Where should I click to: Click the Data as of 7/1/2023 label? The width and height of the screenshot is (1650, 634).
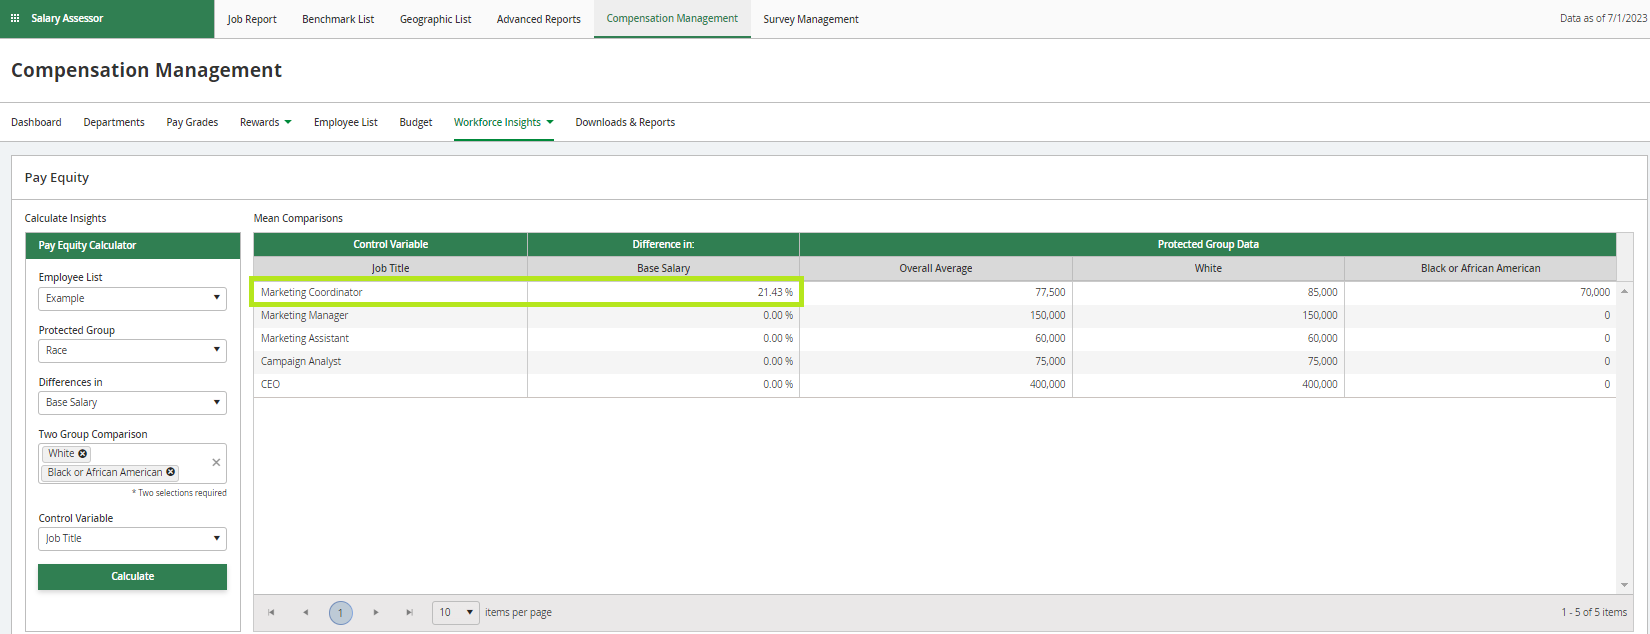[1603, 18]
